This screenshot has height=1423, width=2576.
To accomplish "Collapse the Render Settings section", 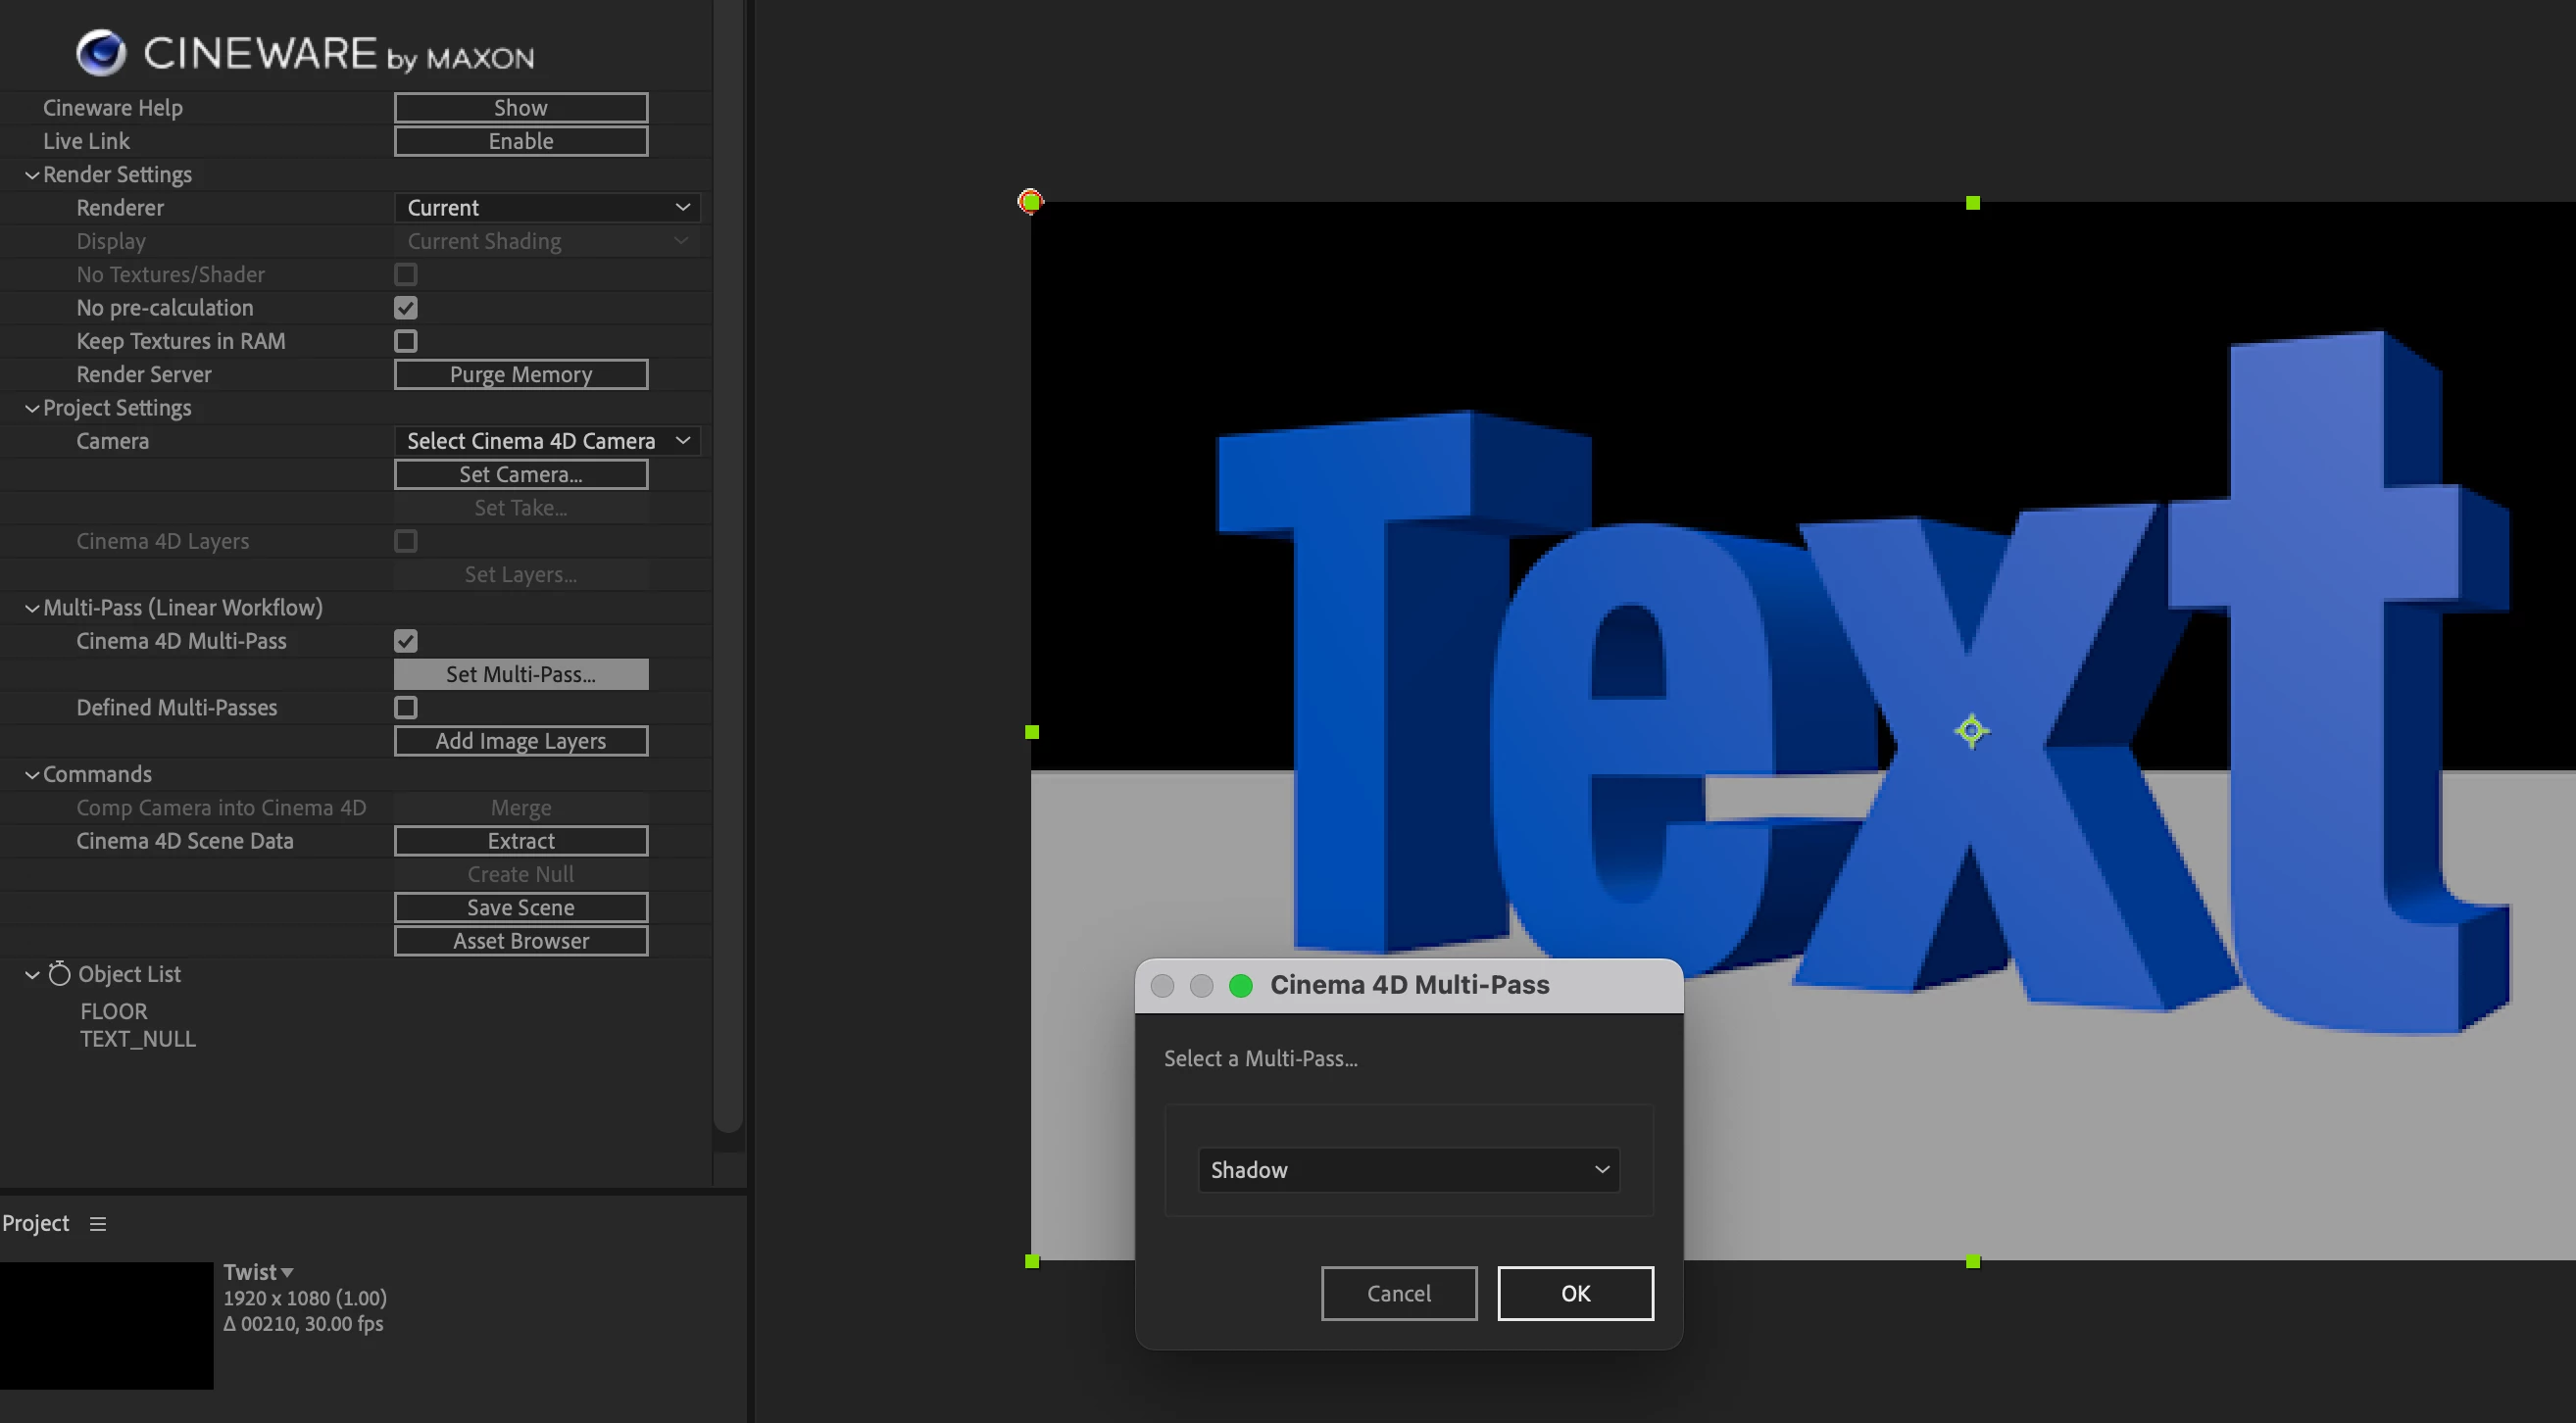I will pos(32,175).
